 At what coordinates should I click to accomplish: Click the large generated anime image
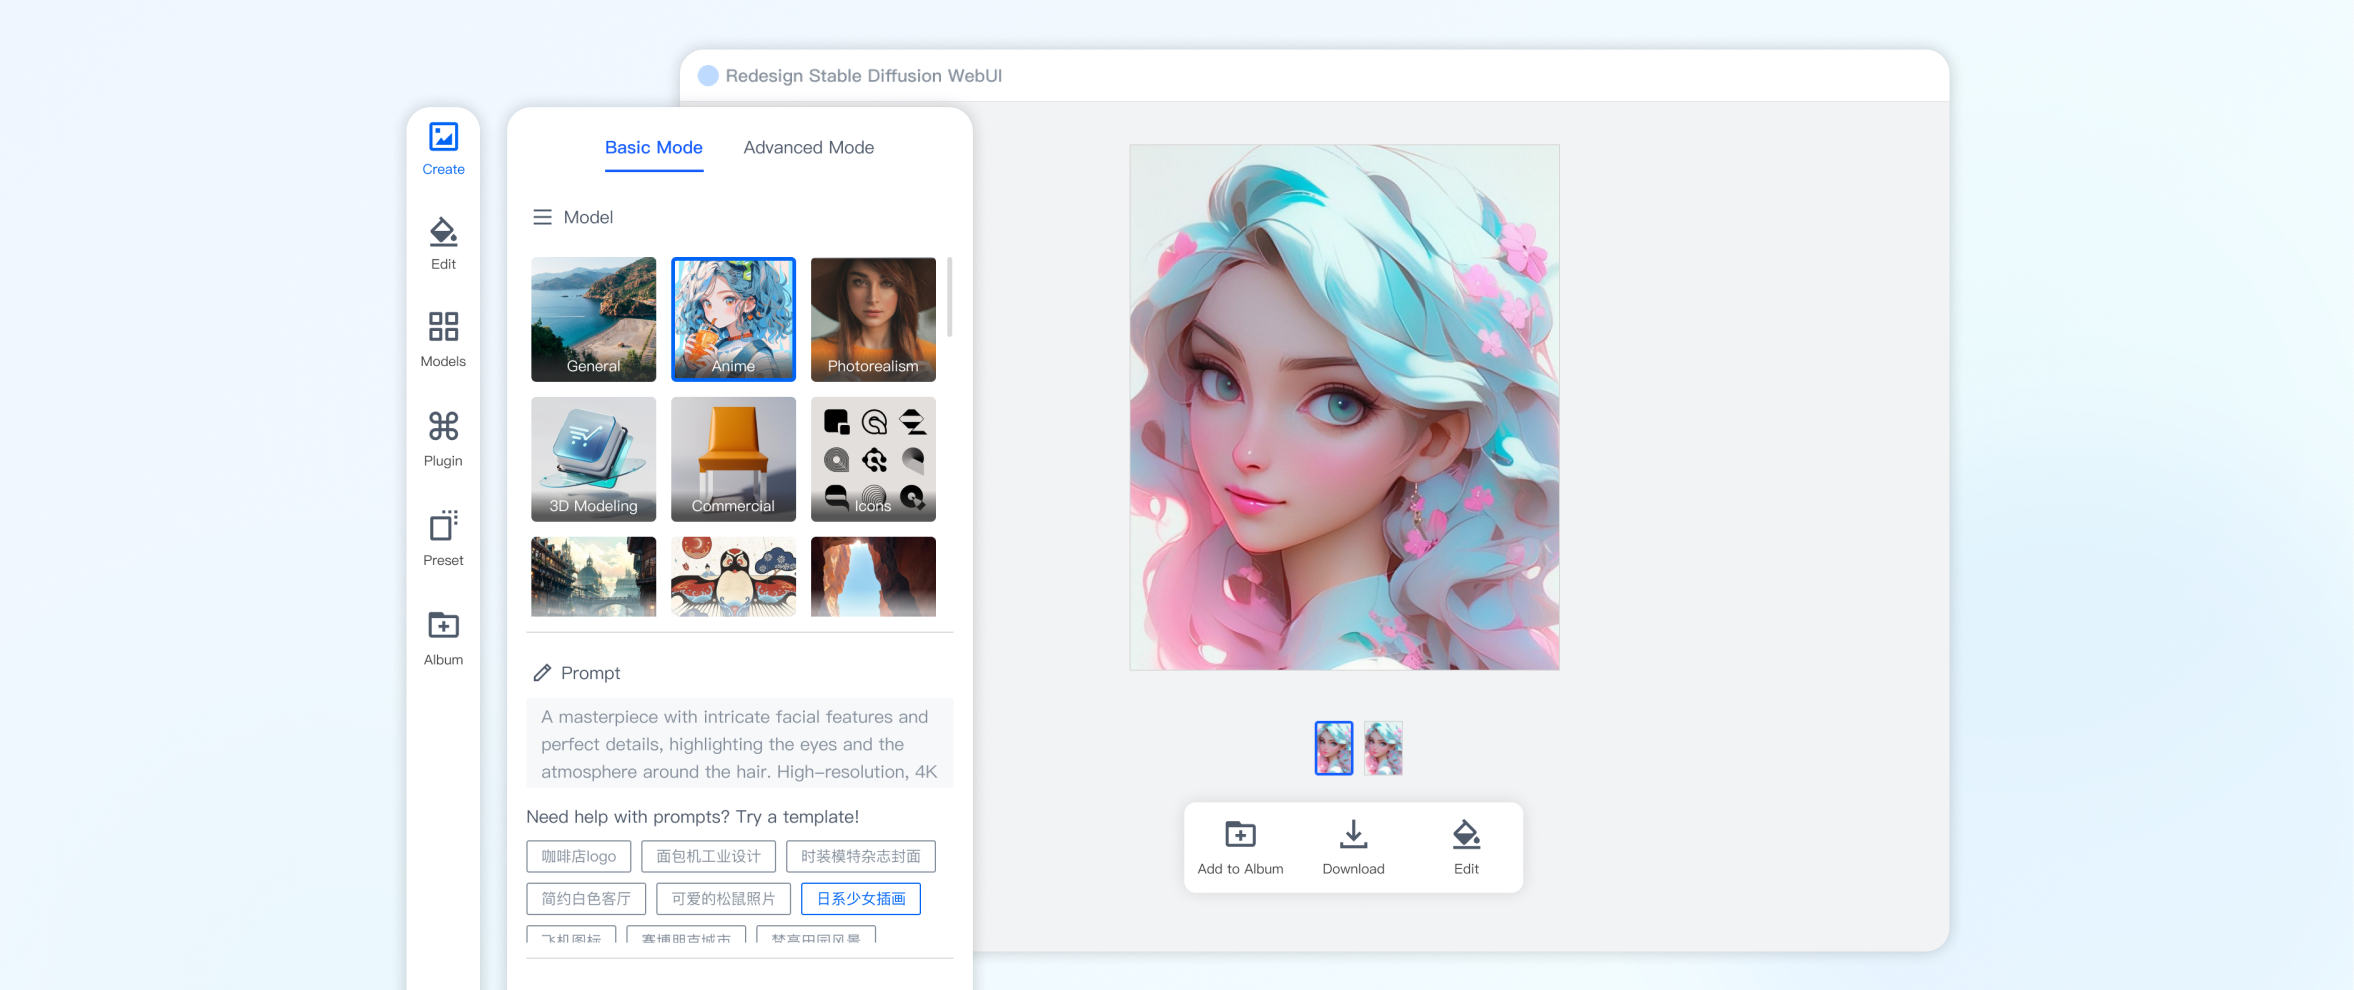click(1344, 407)
